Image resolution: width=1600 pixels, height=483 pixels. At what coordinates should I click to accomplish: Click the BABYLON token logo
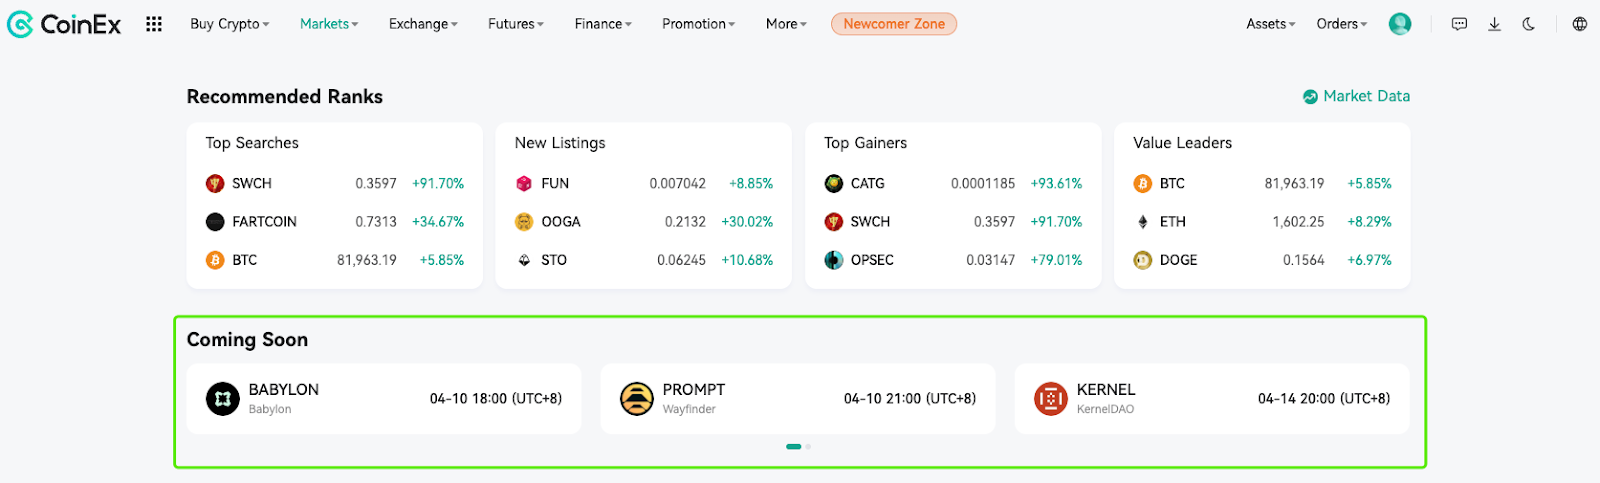pos(223,399)
